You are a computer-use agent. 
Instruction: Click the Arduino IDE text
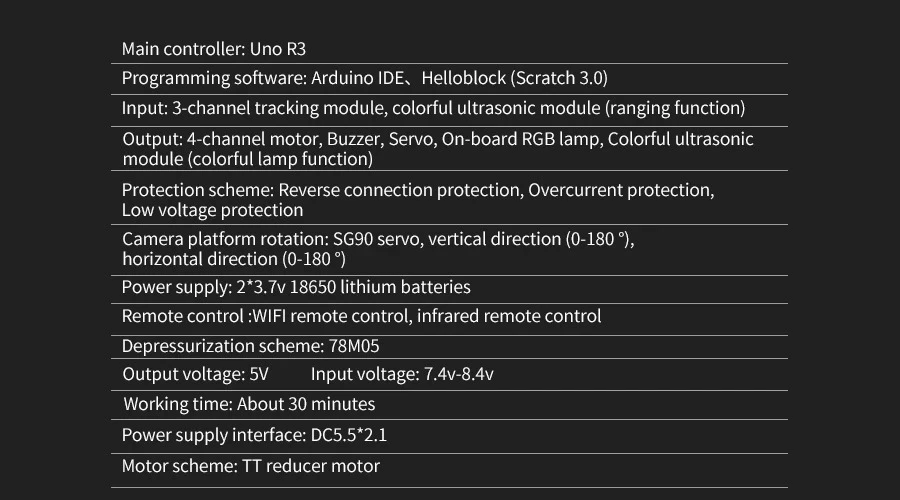(358, 78)
